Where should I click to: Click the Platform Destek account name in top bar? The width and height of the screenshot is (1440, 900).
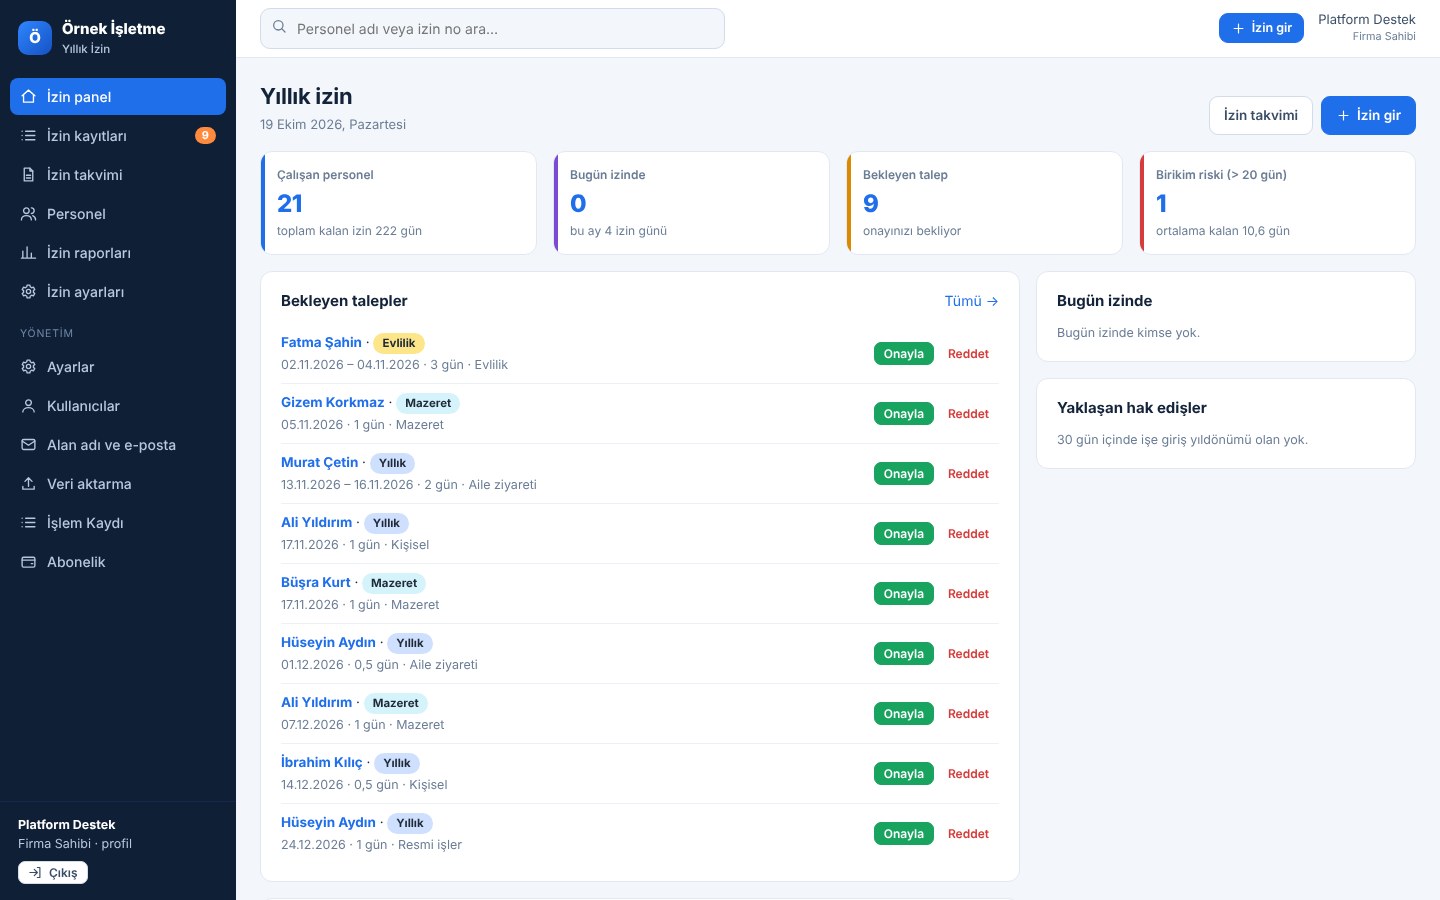click(1366, 20)
